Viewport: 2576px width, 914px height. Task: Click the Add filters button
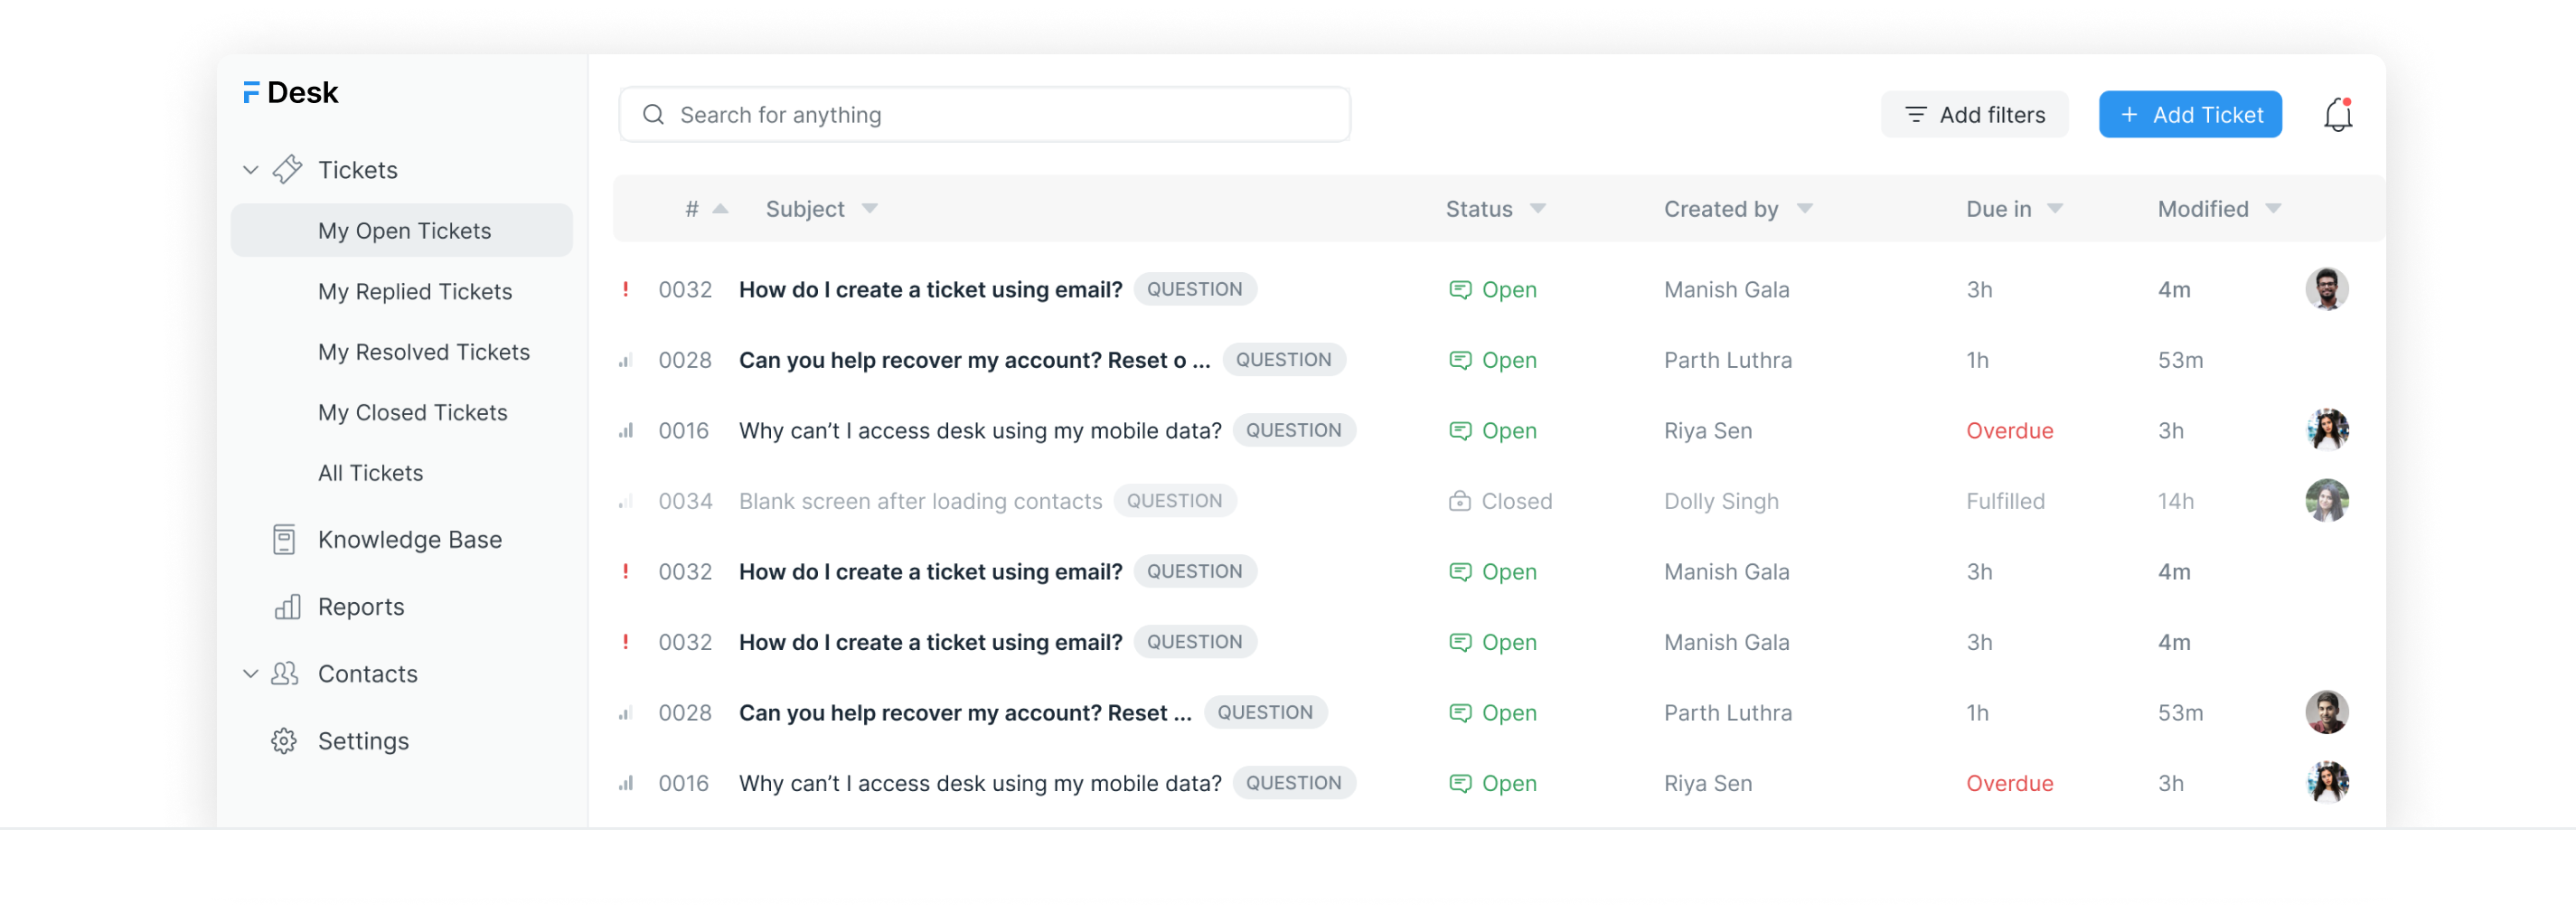point(1974,115)
